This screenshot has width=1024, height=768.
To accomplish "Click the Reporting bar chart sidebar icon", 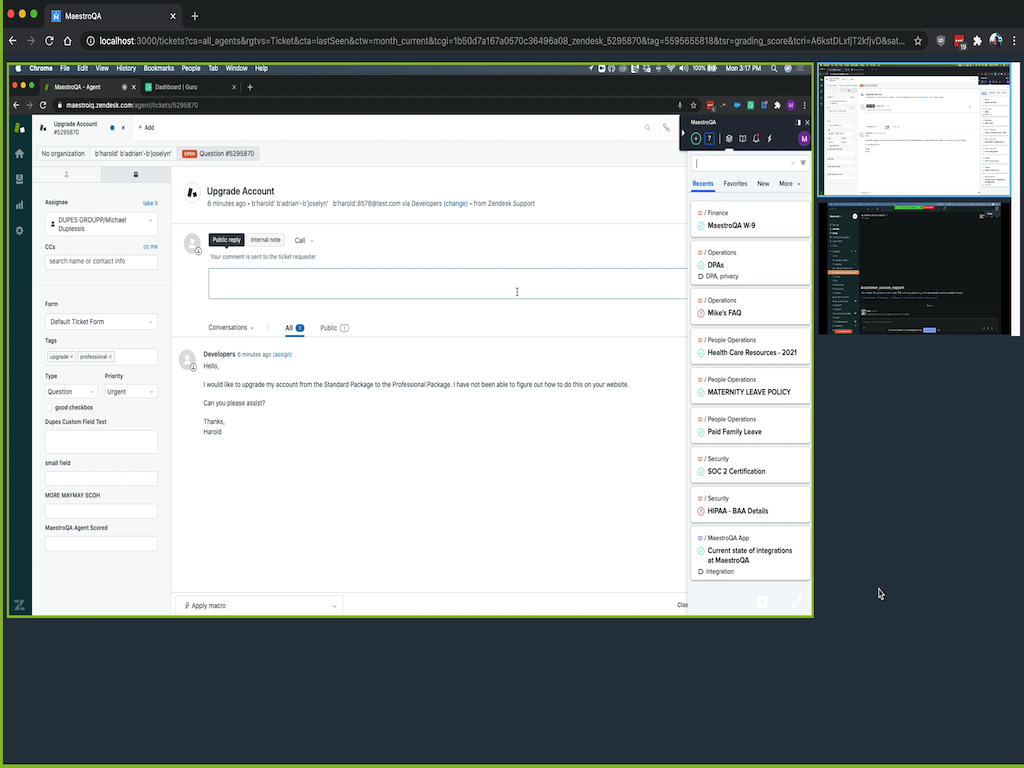I will pos(19,205).
